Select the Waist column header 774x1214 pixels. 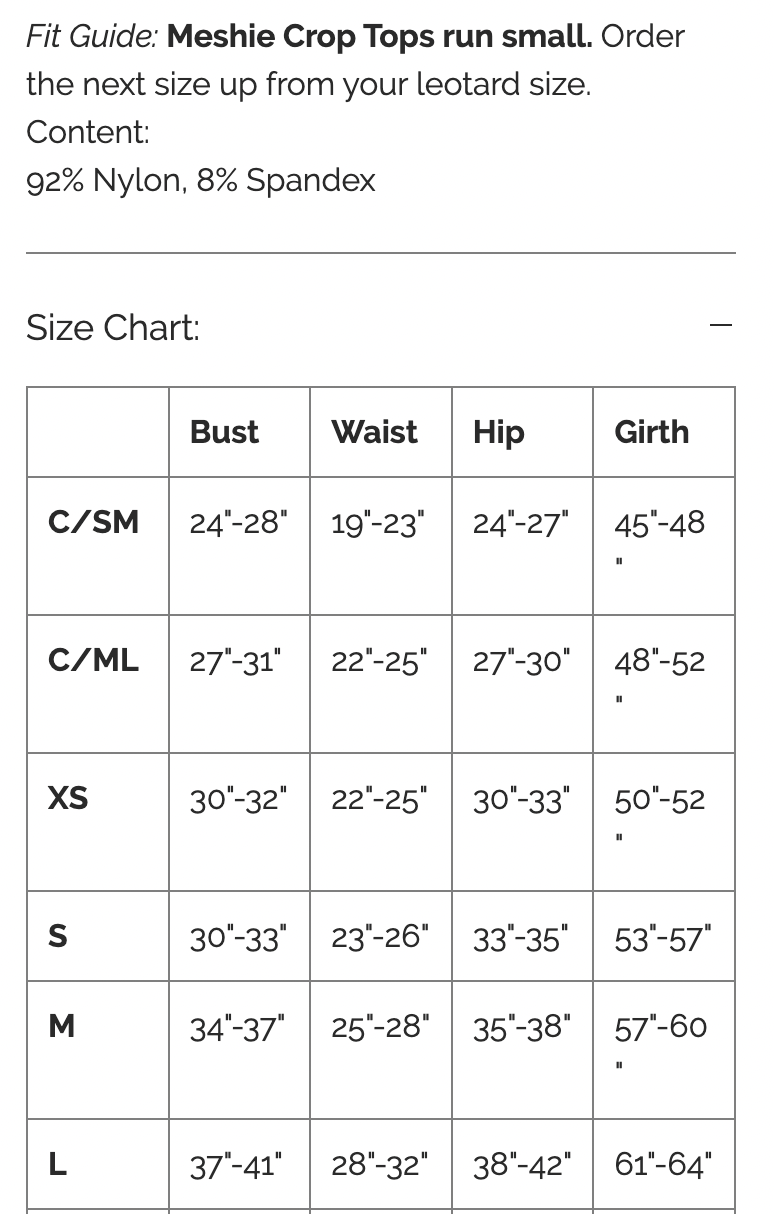(374, 432)
